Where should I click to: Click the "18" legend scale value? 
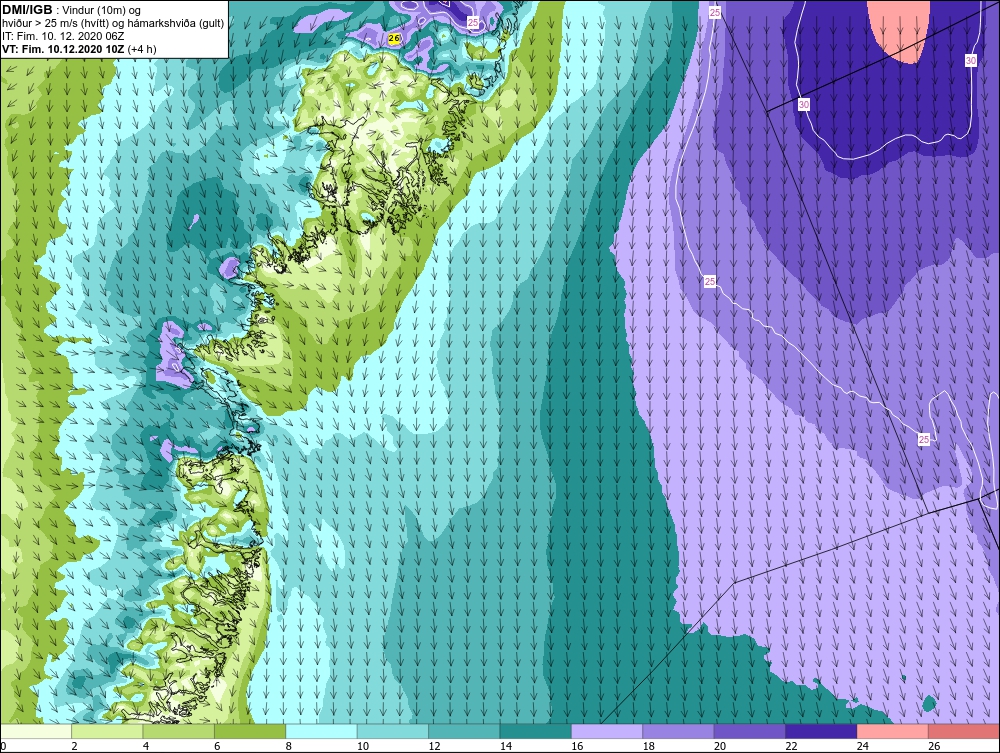pos(649,746)
